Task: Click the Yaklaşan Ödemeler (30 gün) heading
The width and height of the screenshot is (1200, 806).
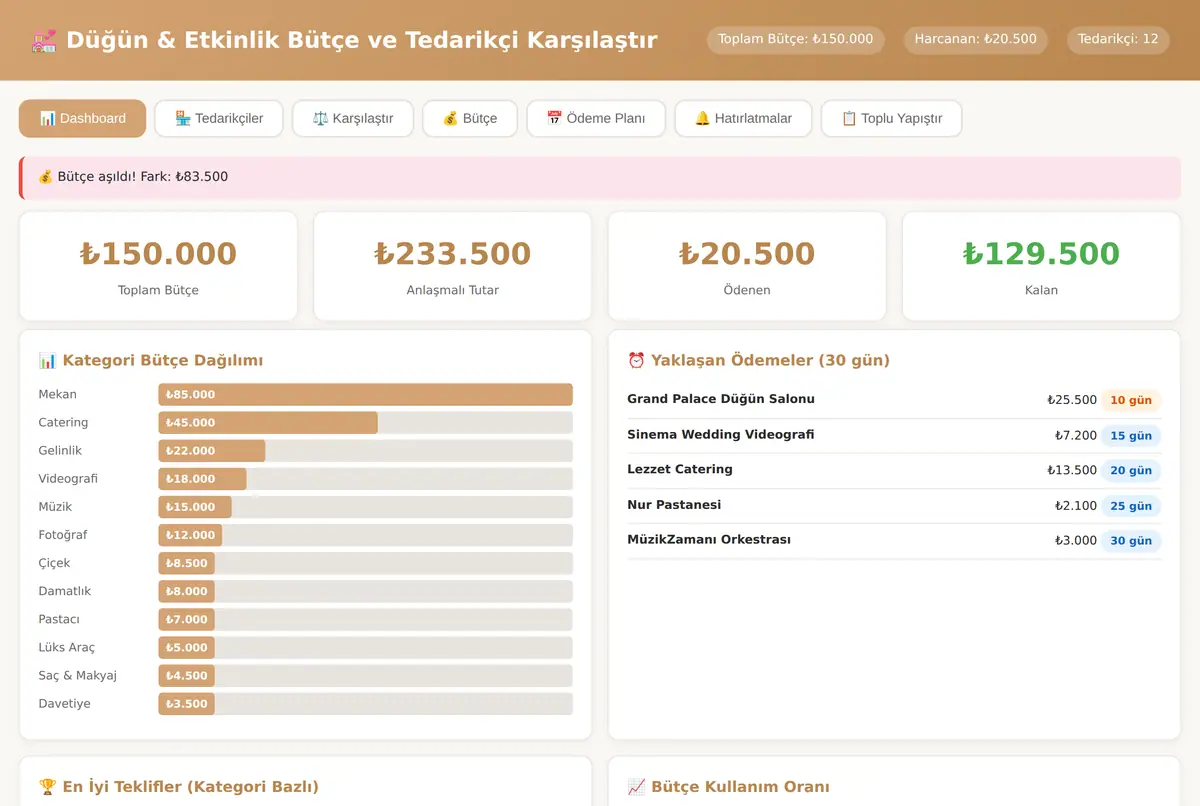Action: click(758, 360)
